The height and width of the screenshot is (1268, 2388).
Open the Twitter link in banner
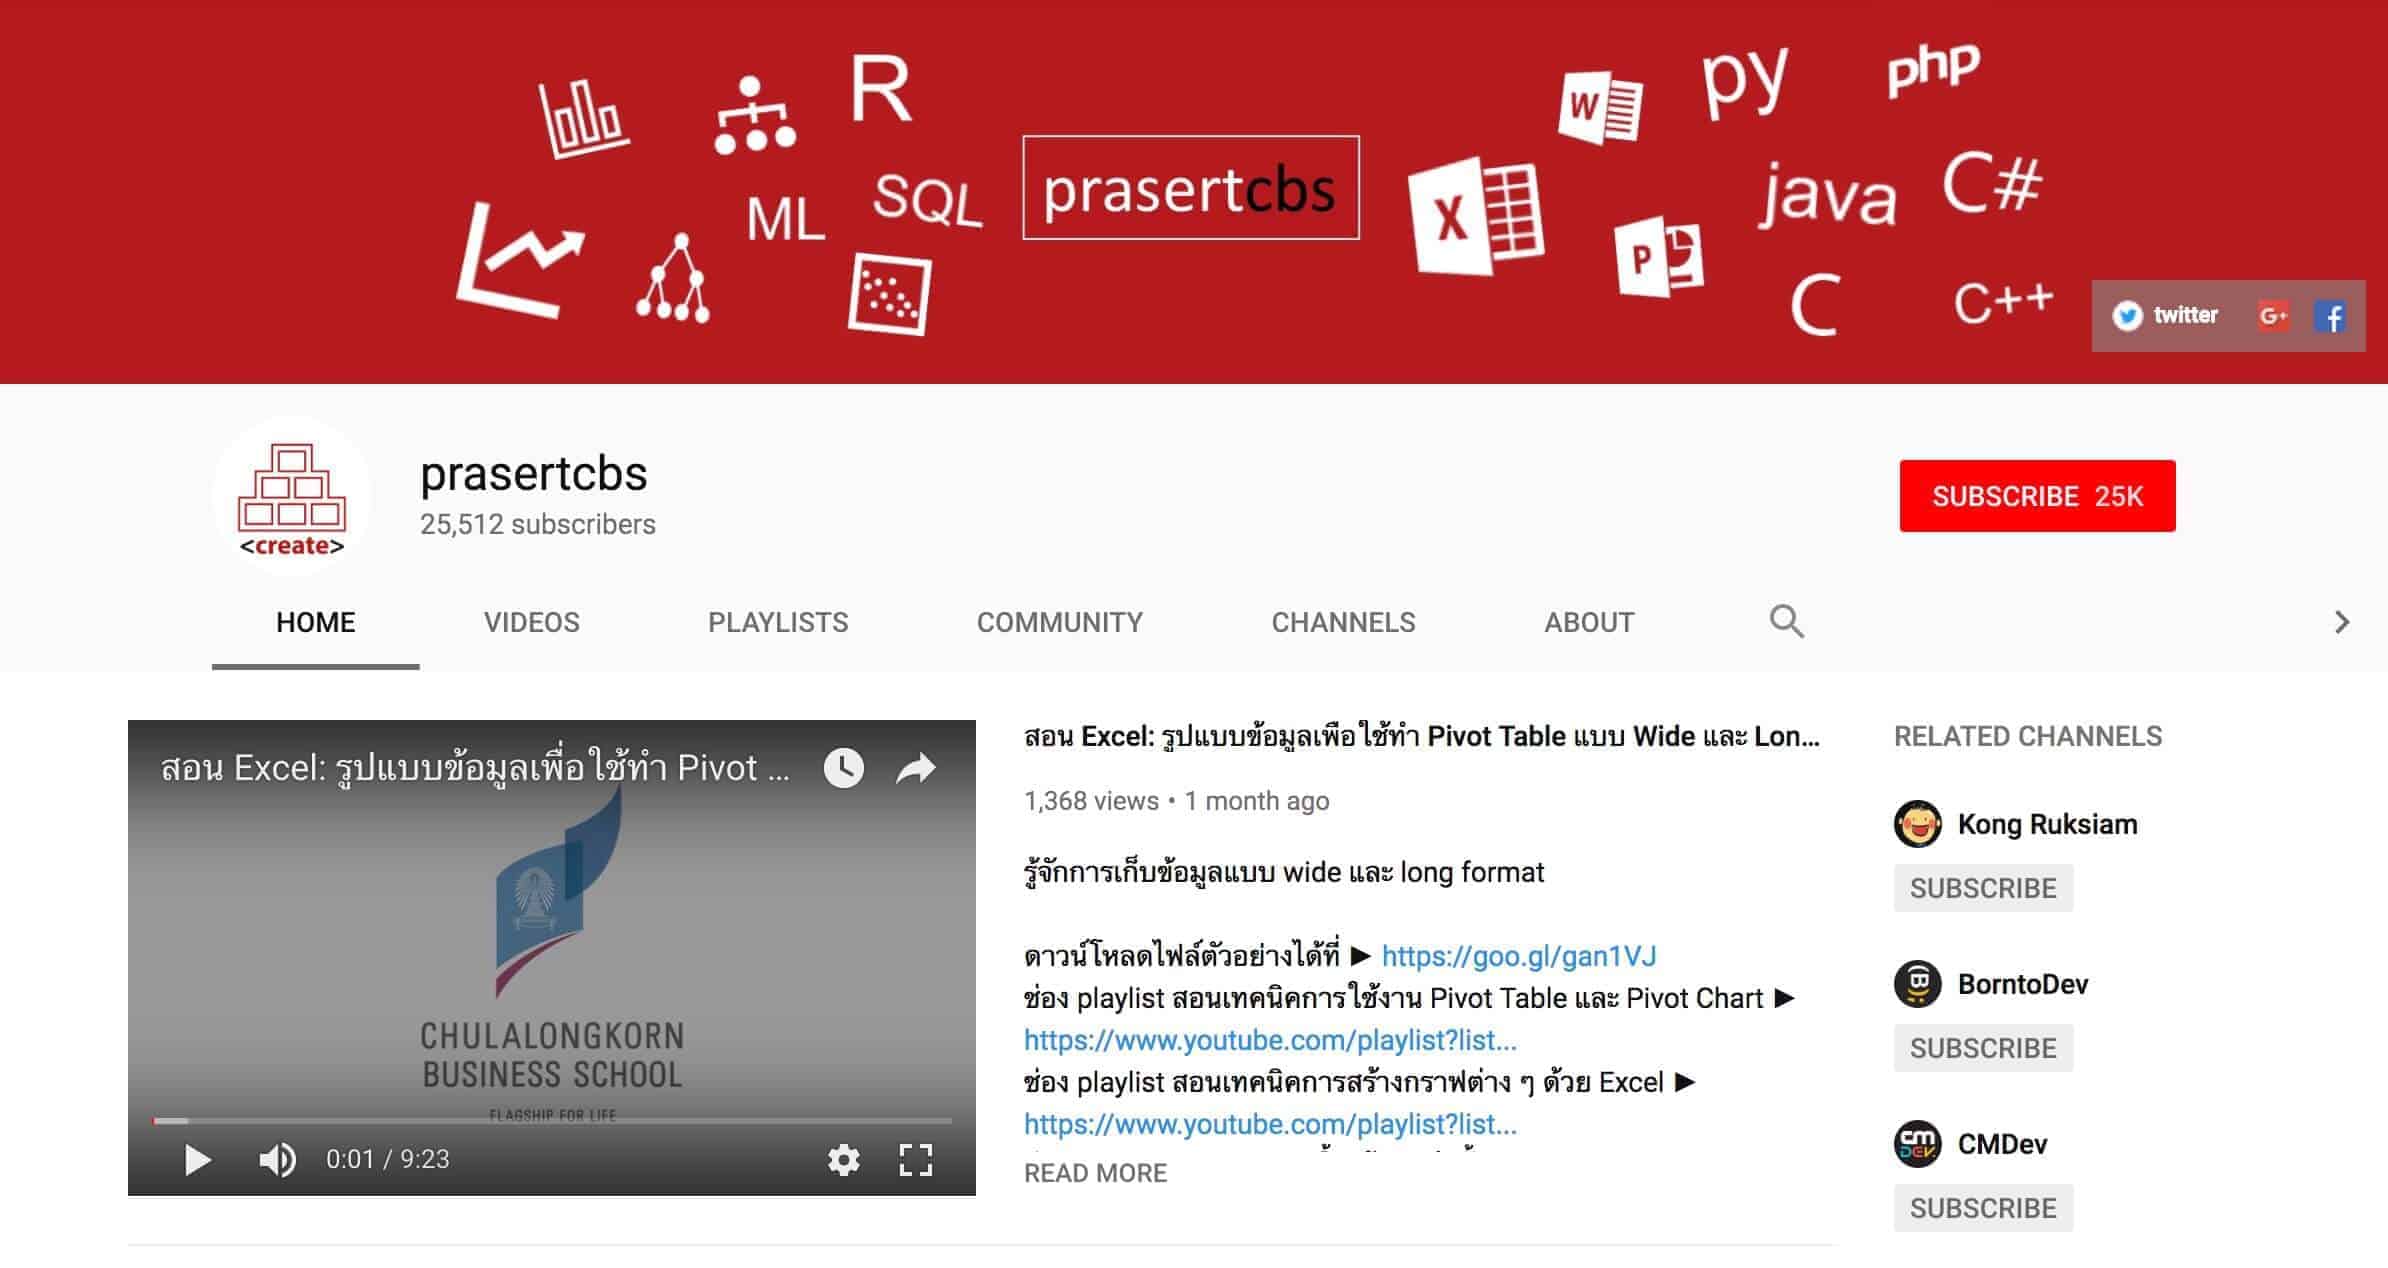2164,316
